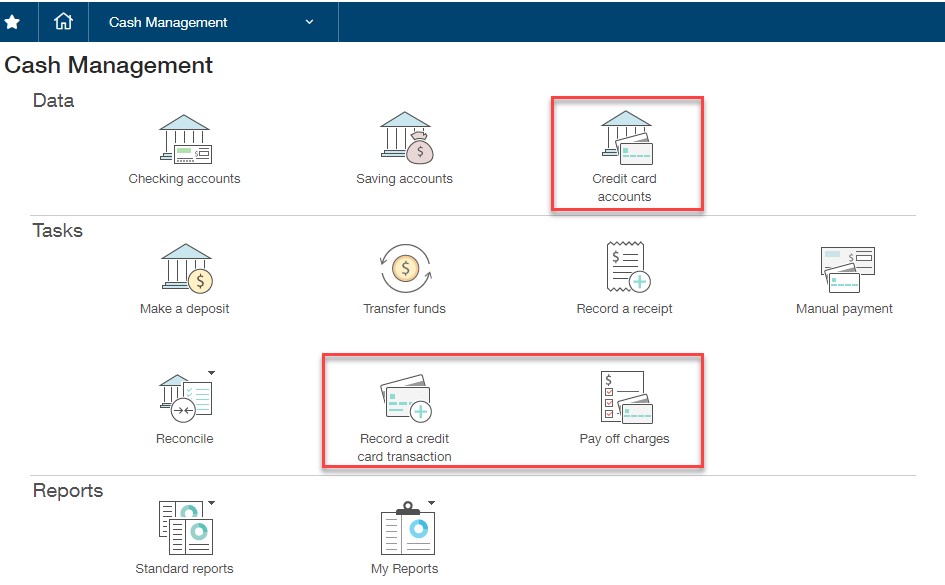Click the favorites star icon
Screen dimensions: 945x585
[x=12, y=21]
